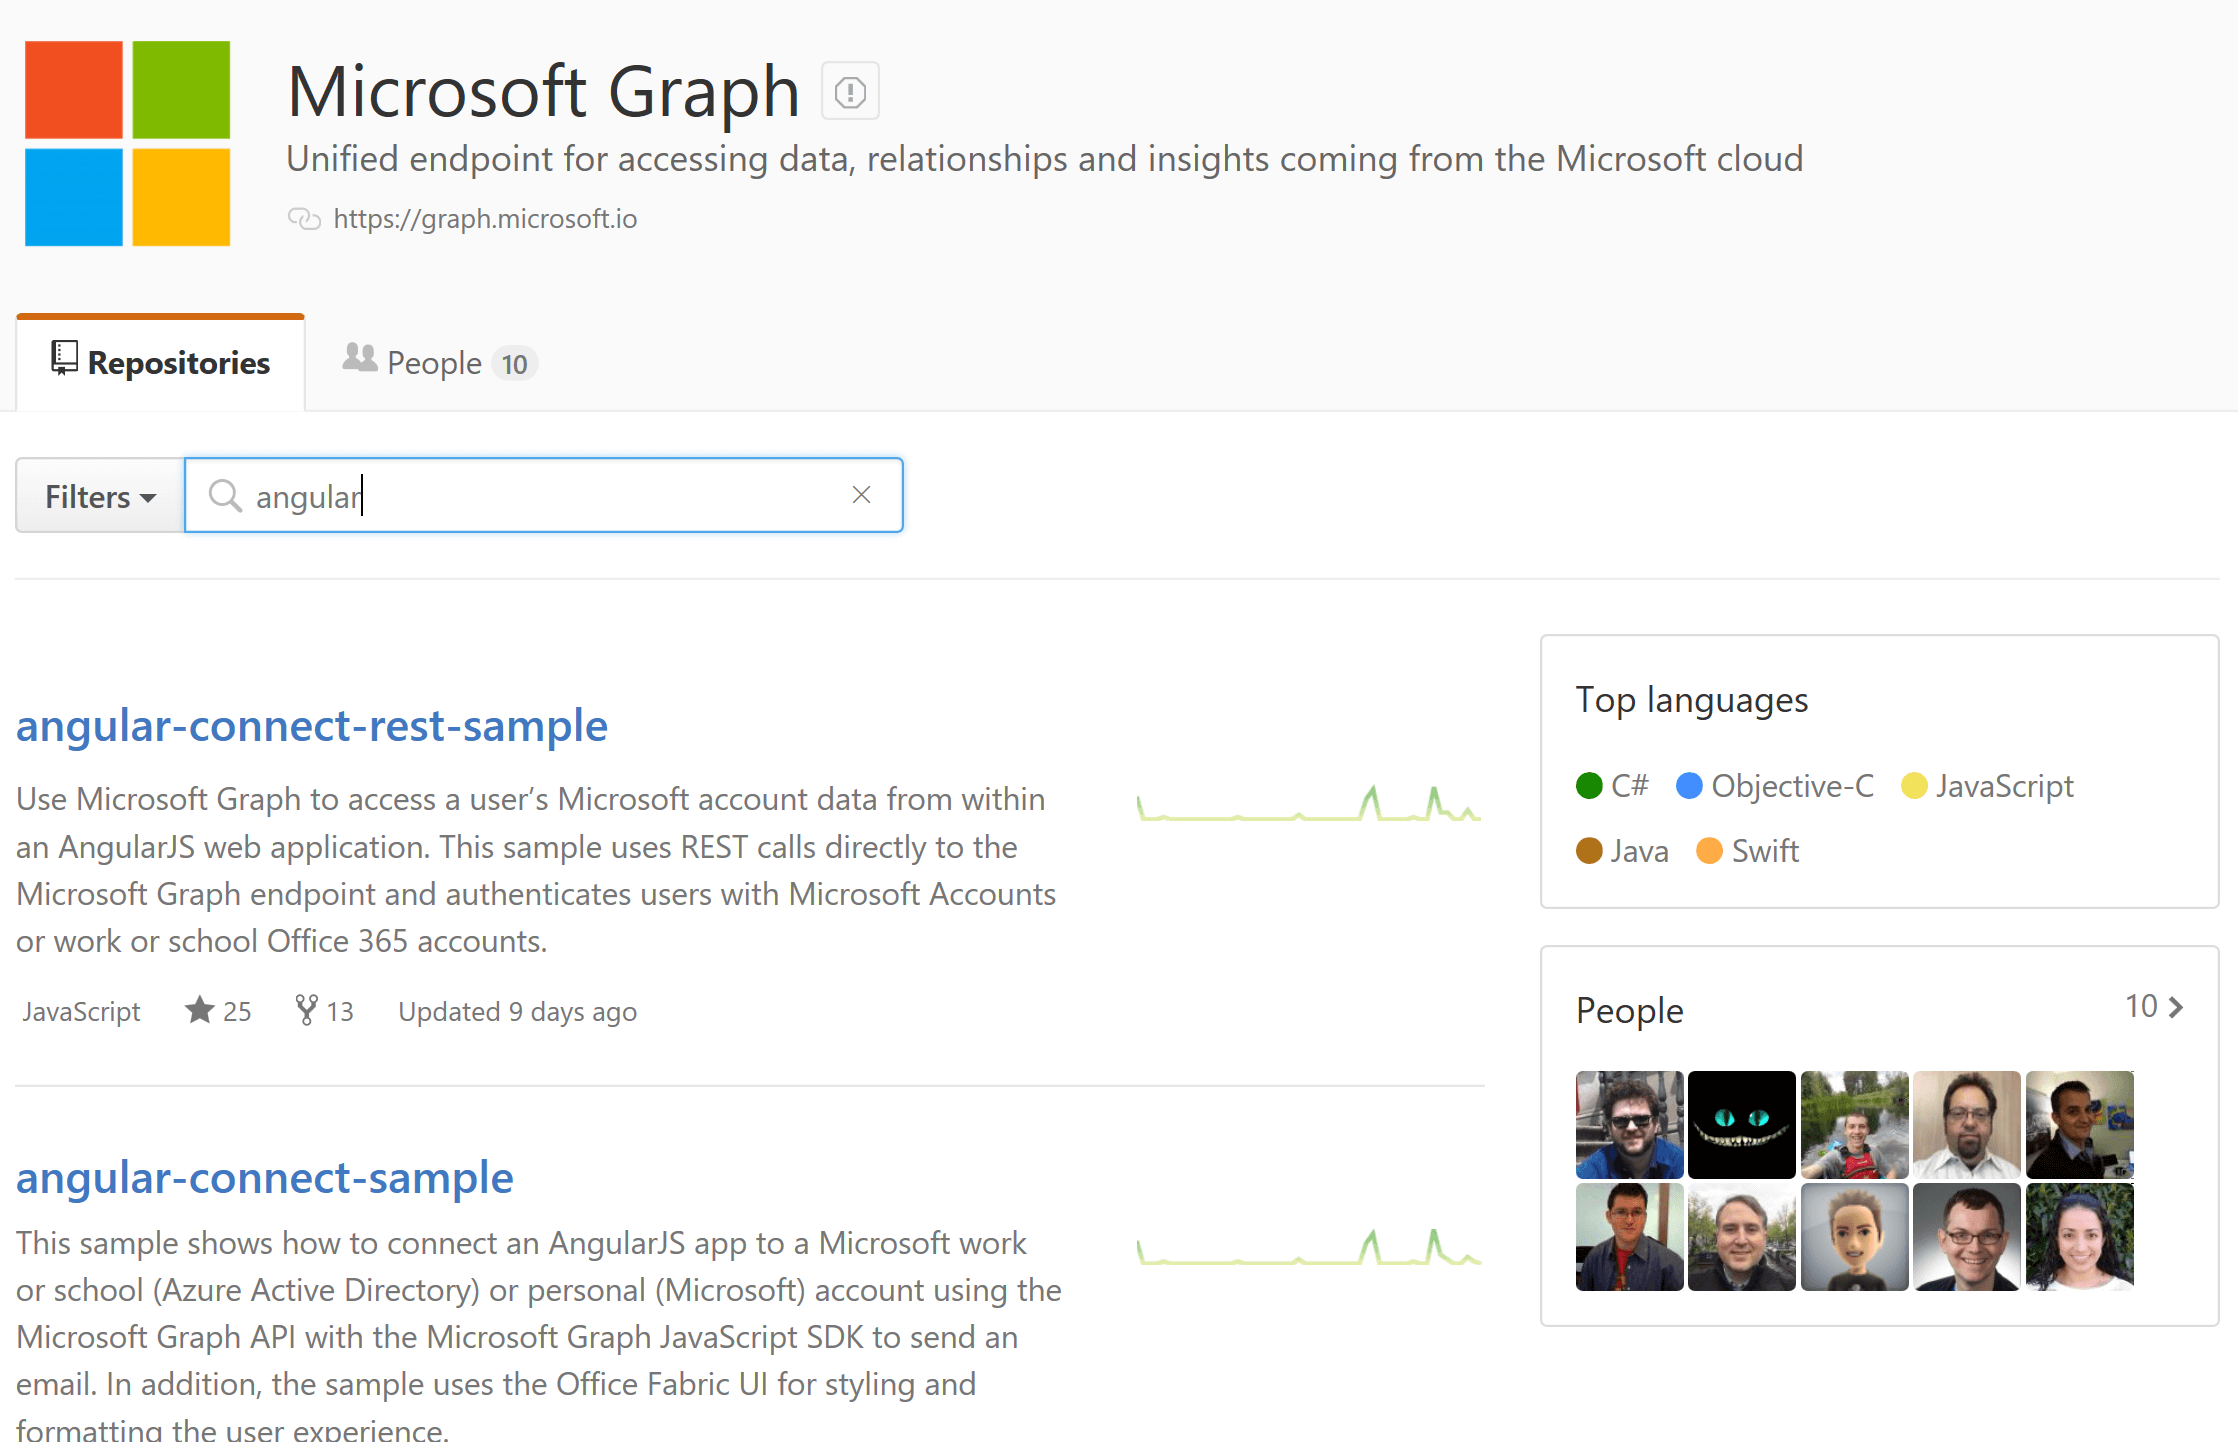View activity graph for angular-connect-rest-sample
2238x1442 pixels.
tap(1309, 804)
